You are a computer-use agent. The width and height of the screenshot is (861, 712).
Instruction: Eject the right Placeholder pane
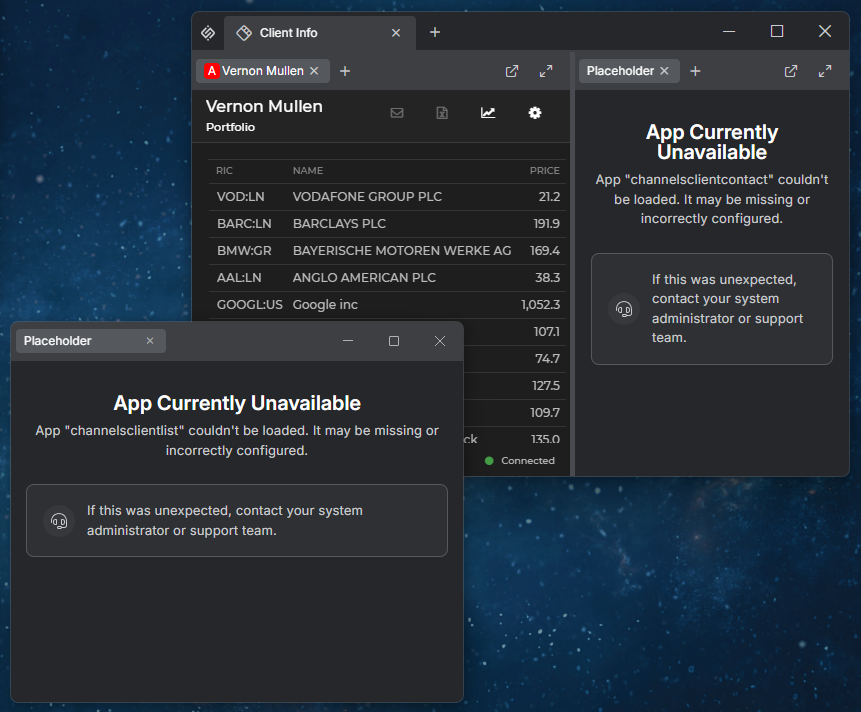pos(791,71)
